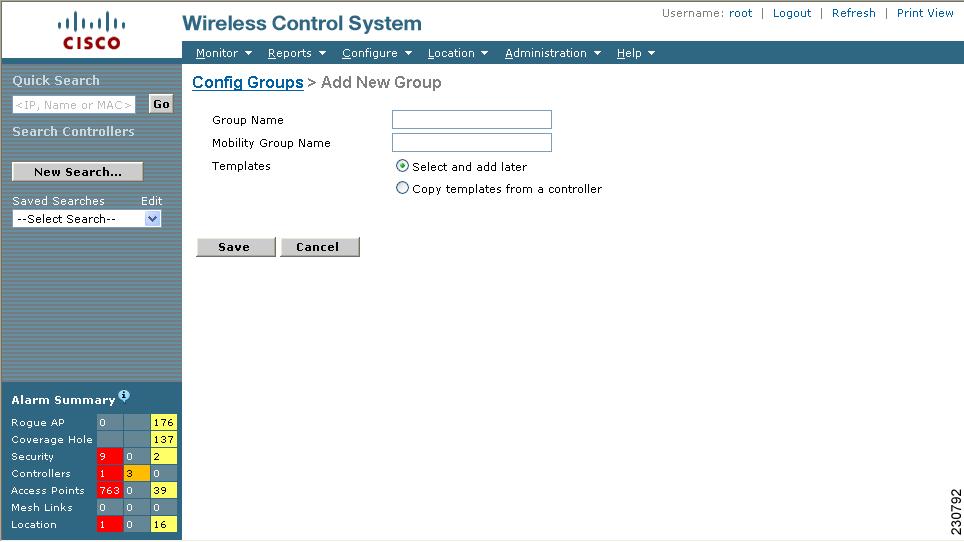Click the Location alarm label
Screen dimensions: 964x542
tap(34, 524)
